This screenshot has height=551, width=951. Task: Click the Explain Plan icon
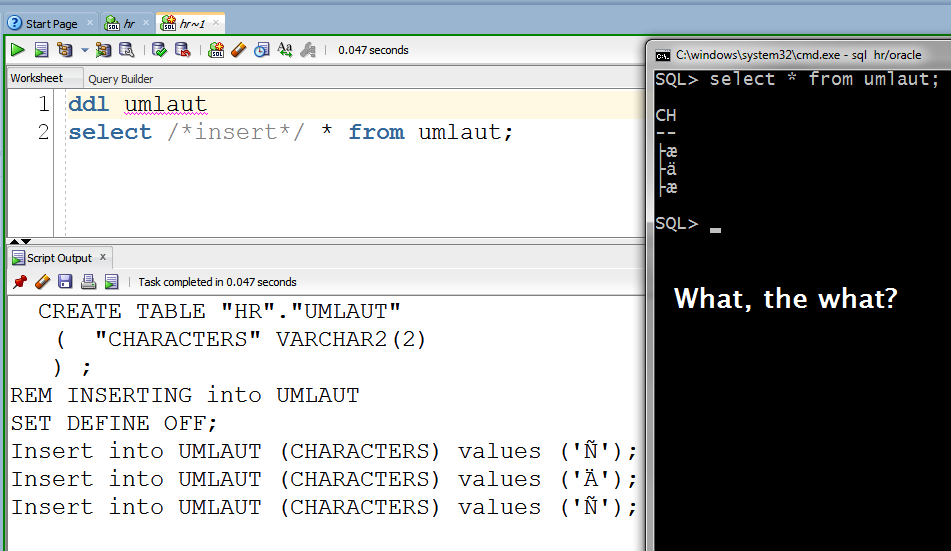click(x=64, y=50)
